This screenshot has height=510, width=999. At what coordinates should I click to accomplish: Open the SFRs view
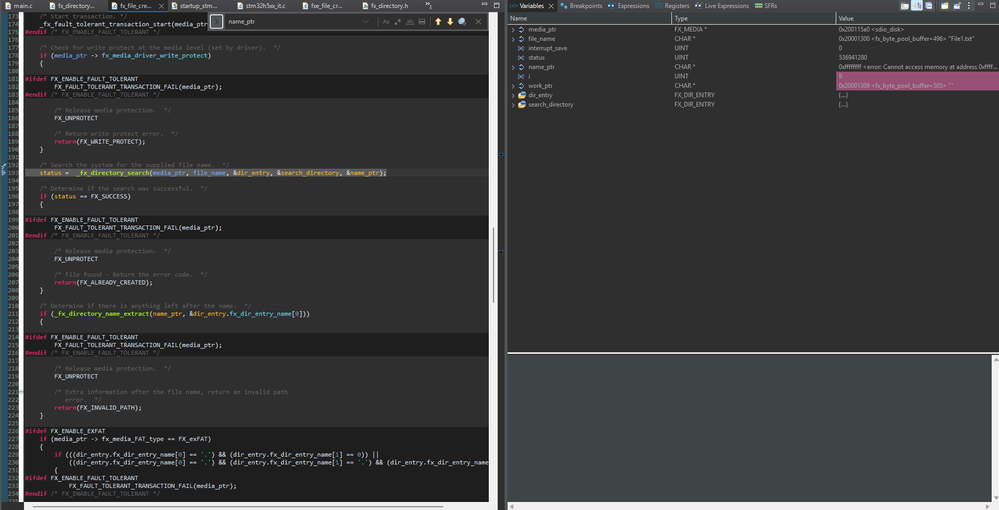coord(766,6)
